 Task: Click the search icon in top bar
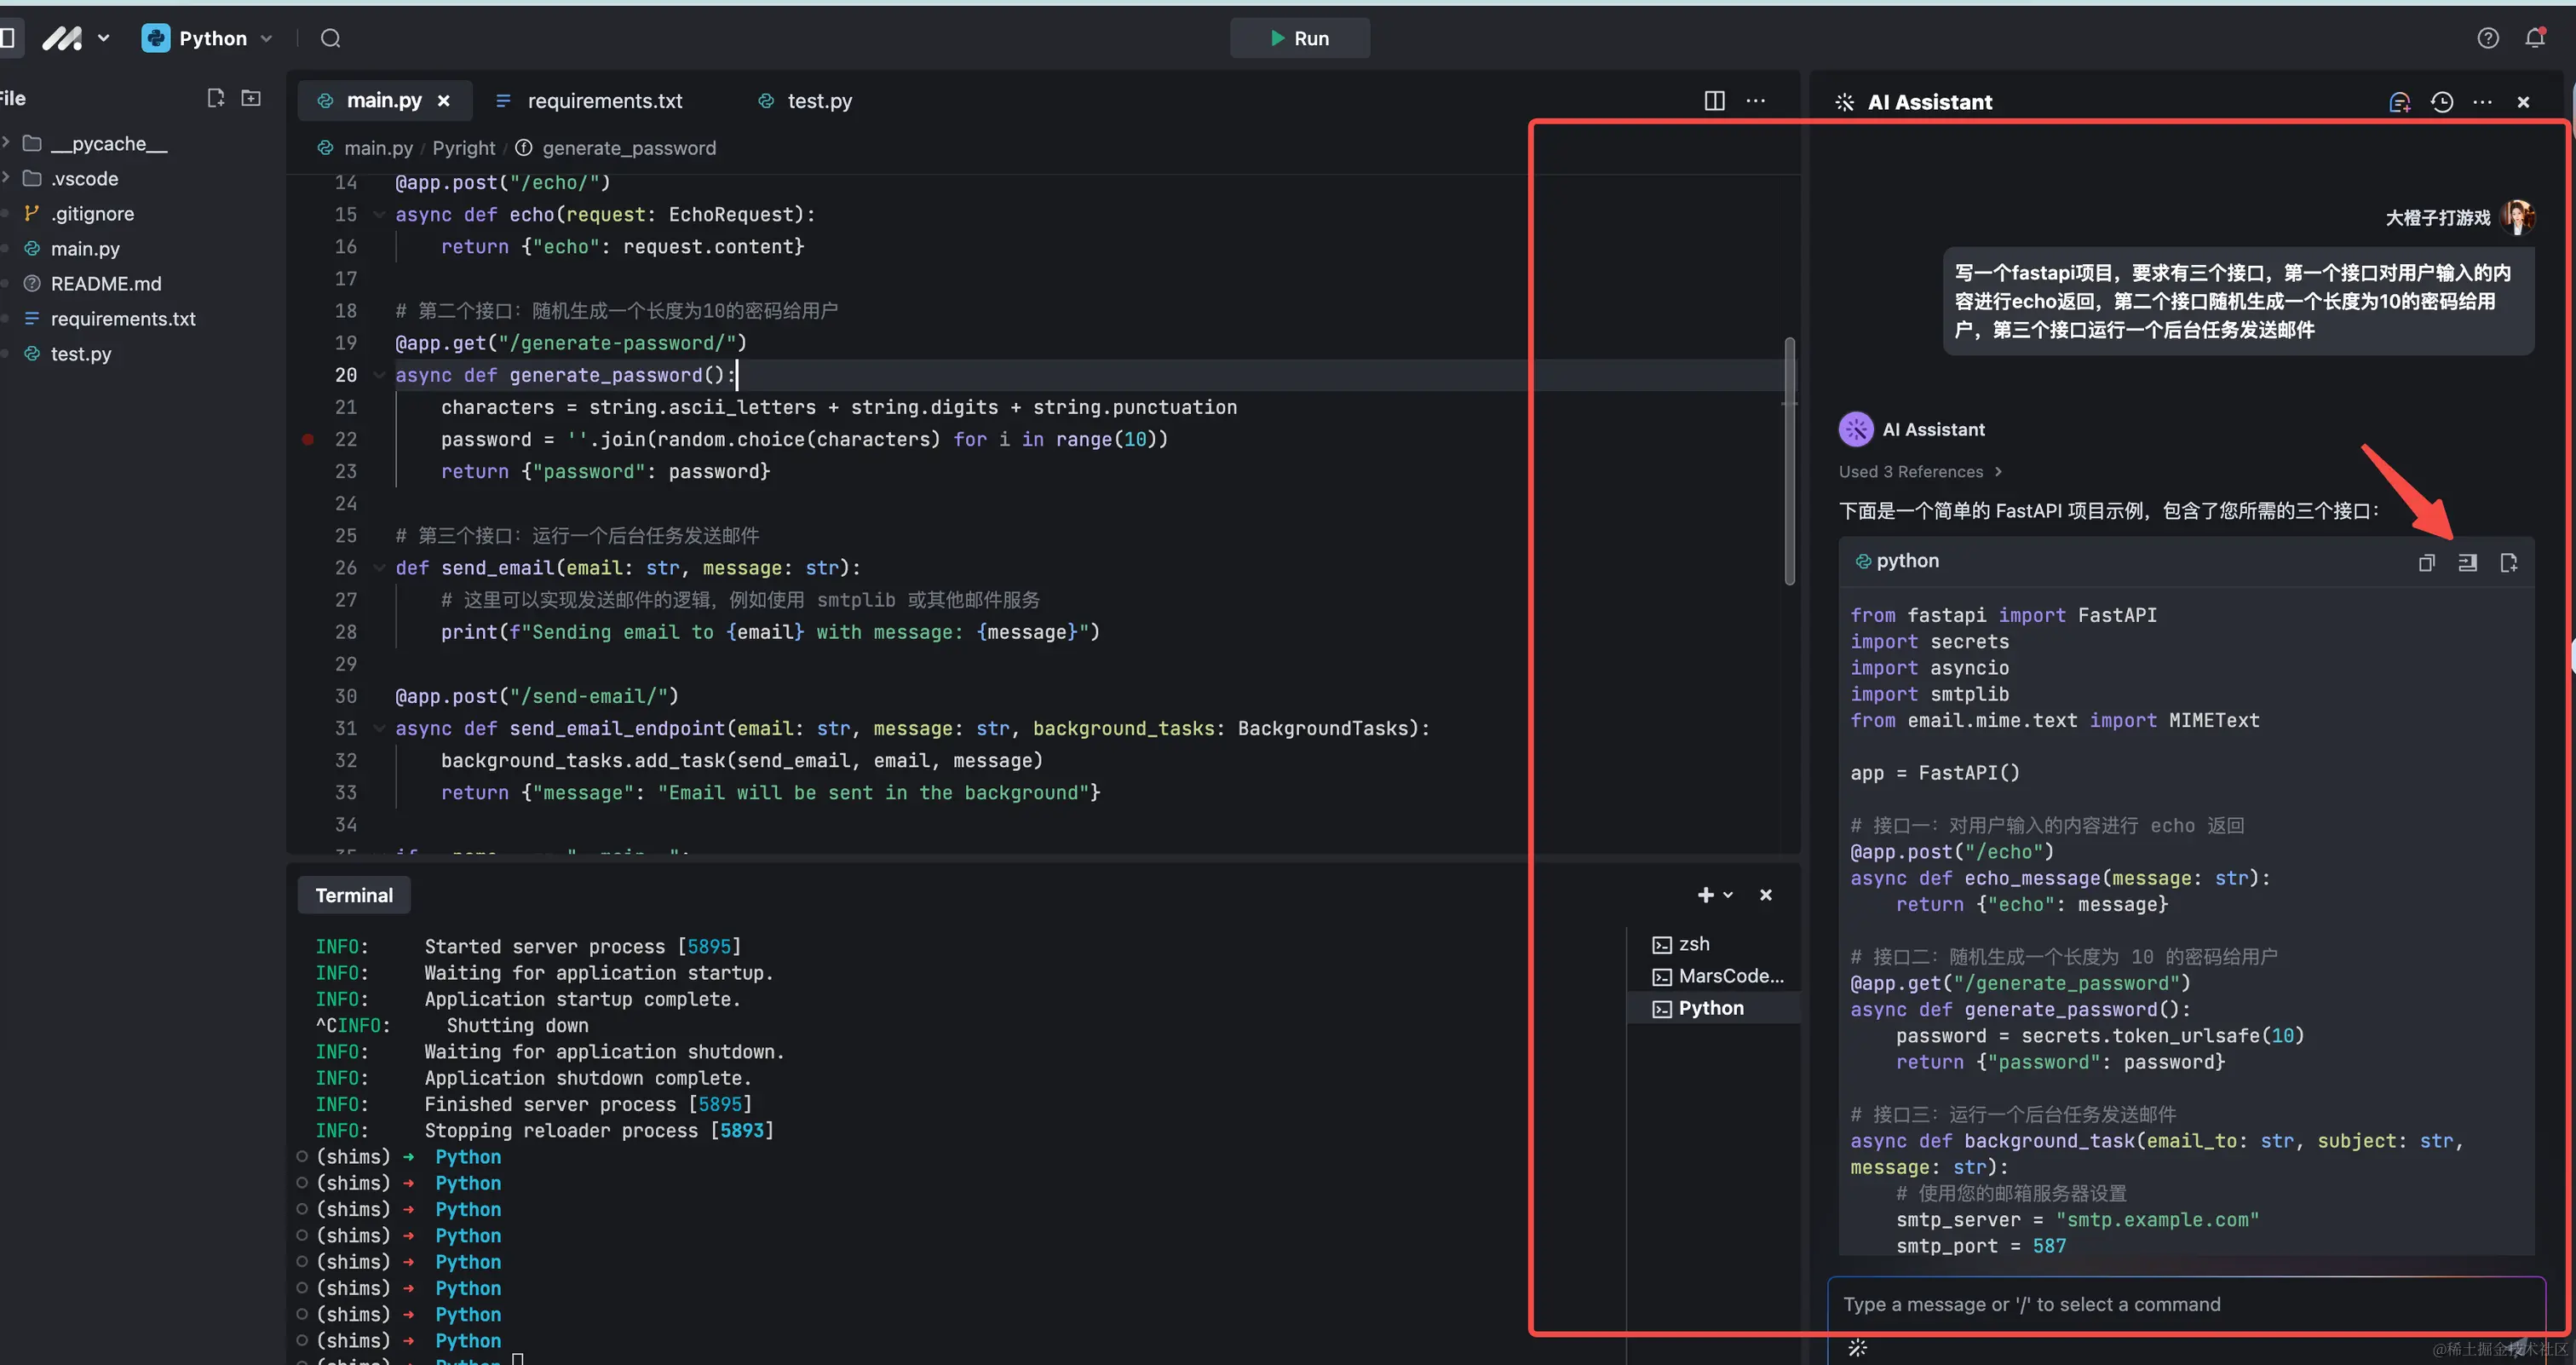(x=331, y=38)
